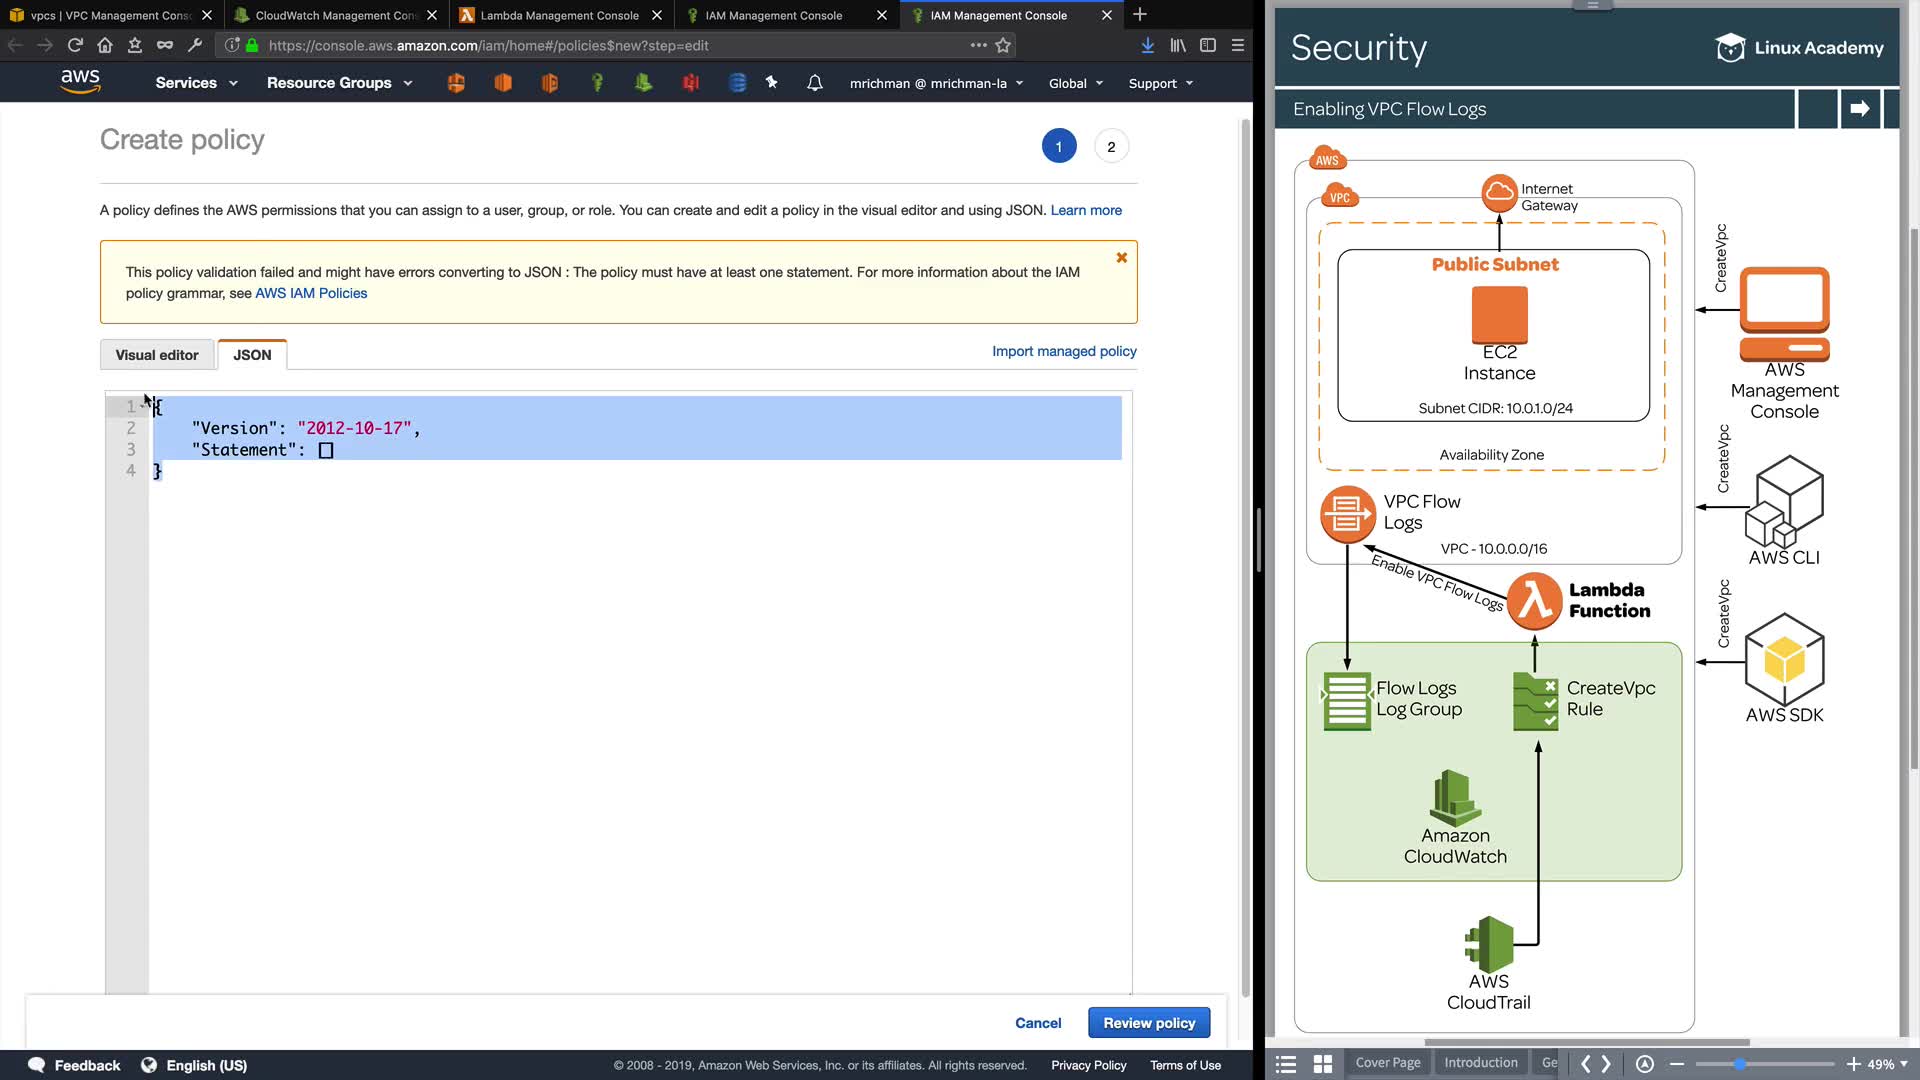Open the notifications bell icon
1920x1080 pixels.
815,83
